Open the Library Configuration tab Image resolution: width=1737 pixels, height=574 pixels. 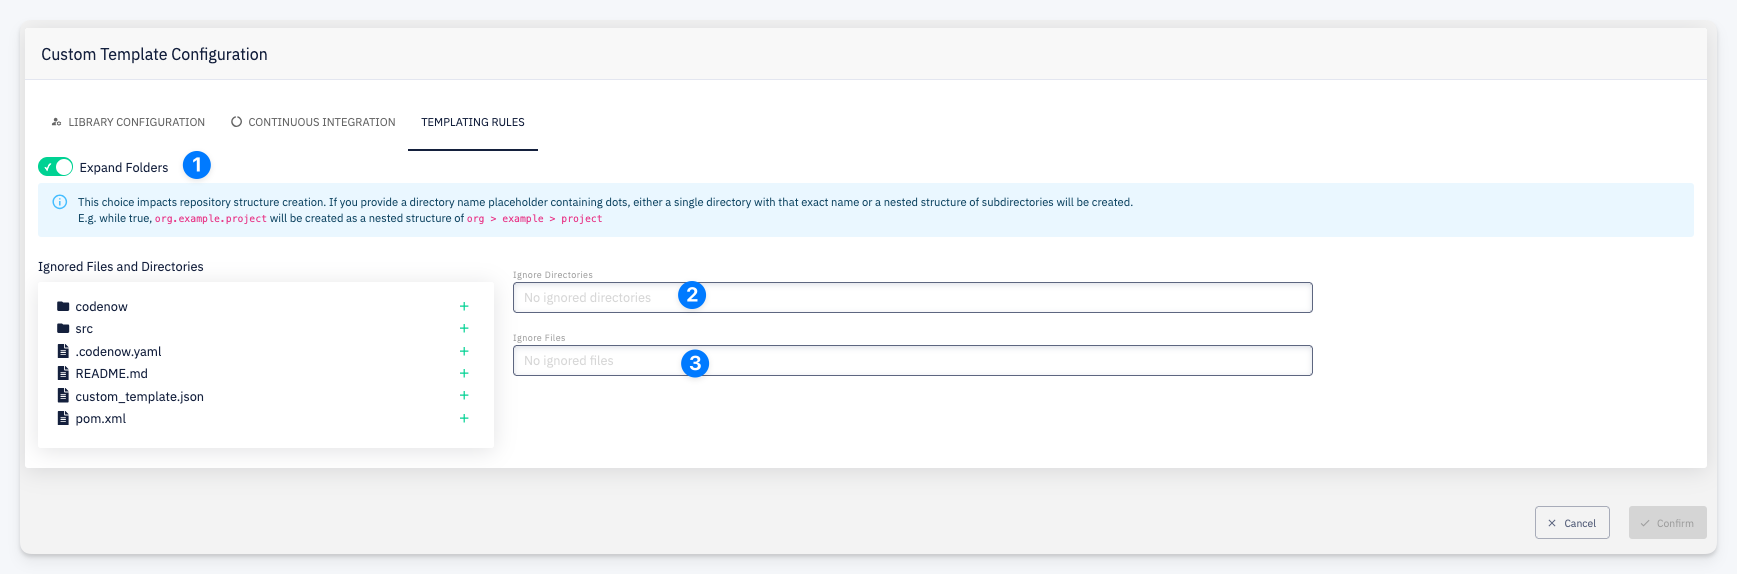coord(128,122)
